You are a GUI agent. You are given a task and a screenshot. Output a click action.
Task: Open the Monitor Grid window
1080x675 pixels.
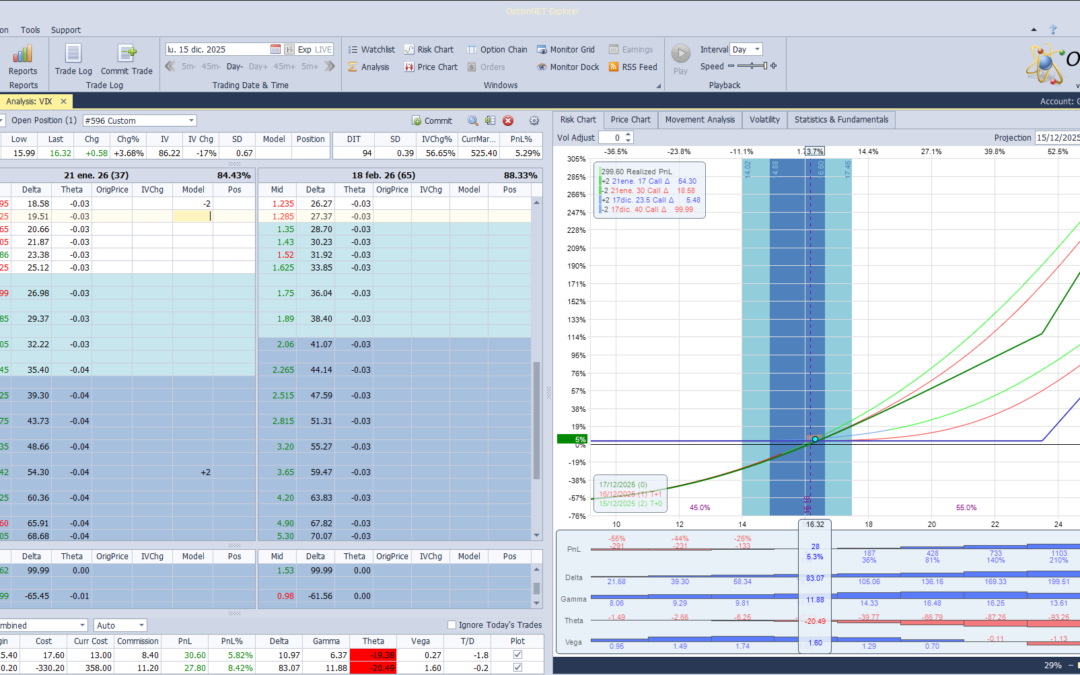click(570, 47)
